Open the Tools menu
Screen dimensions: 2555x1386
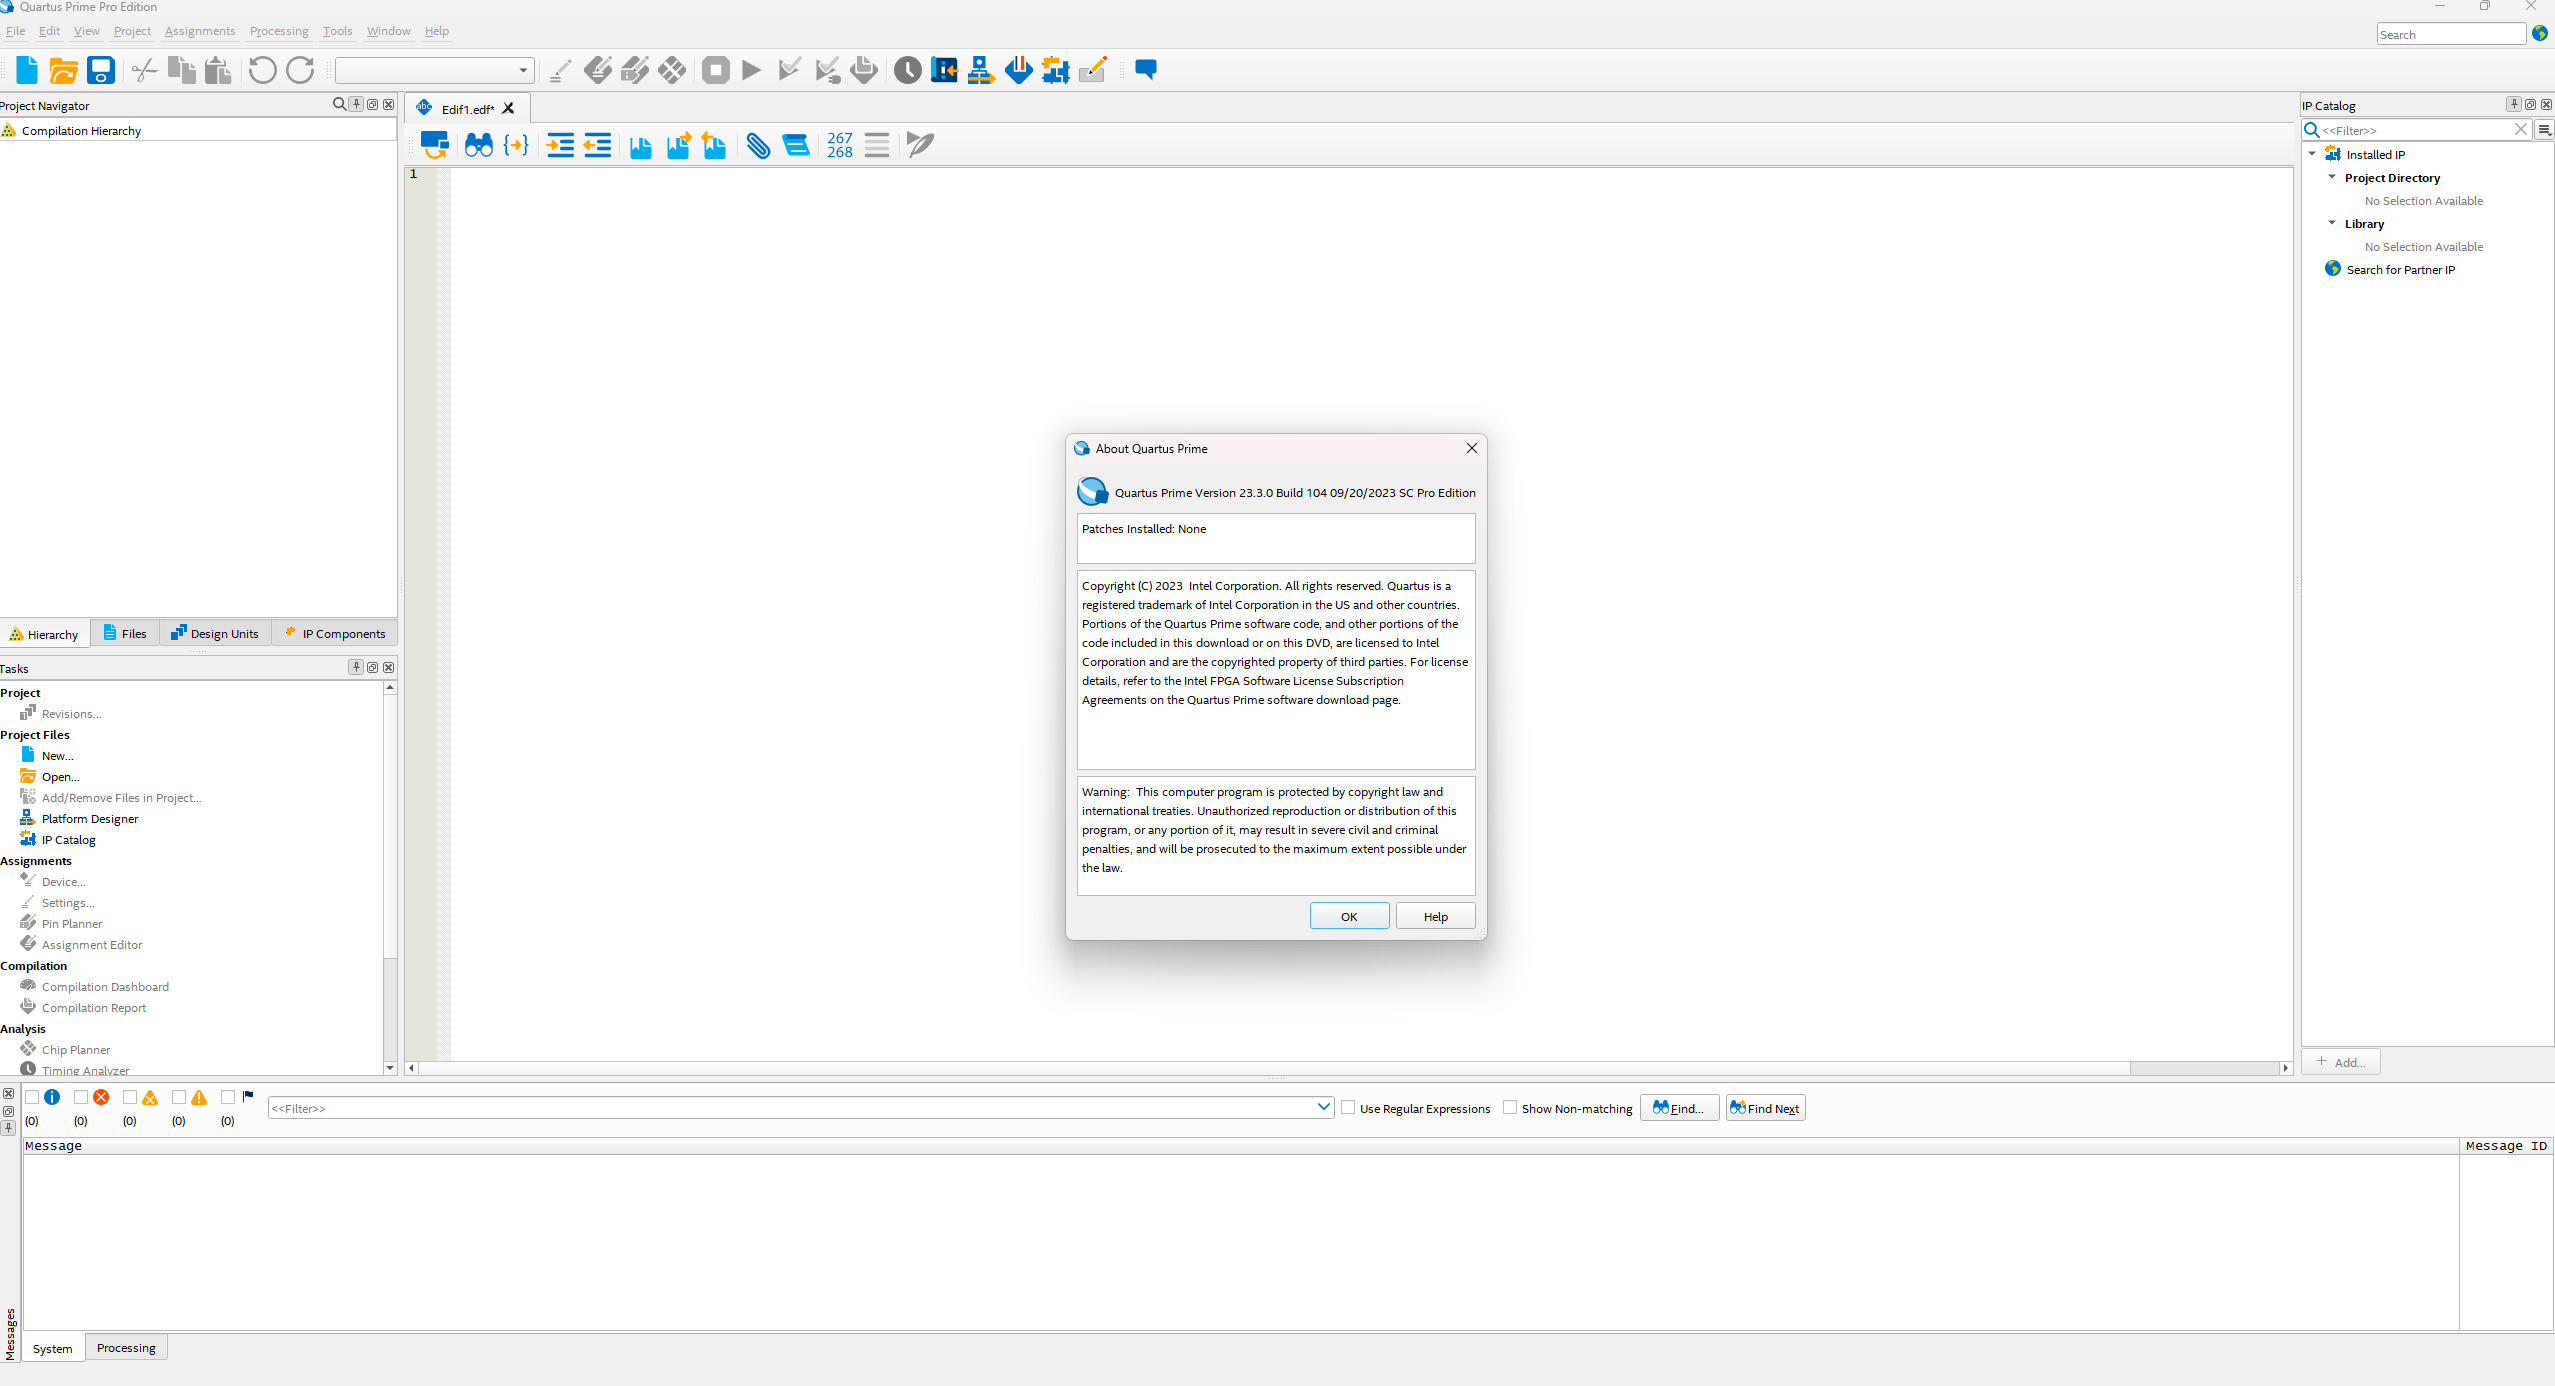click(337, 31)
